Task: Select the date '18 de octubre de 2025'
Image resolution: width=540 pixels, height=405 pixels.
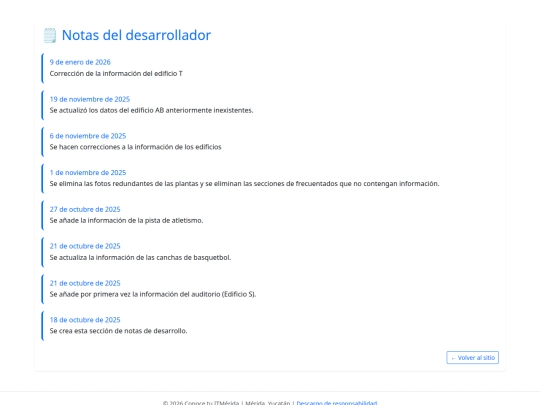Action: (85, 320)
